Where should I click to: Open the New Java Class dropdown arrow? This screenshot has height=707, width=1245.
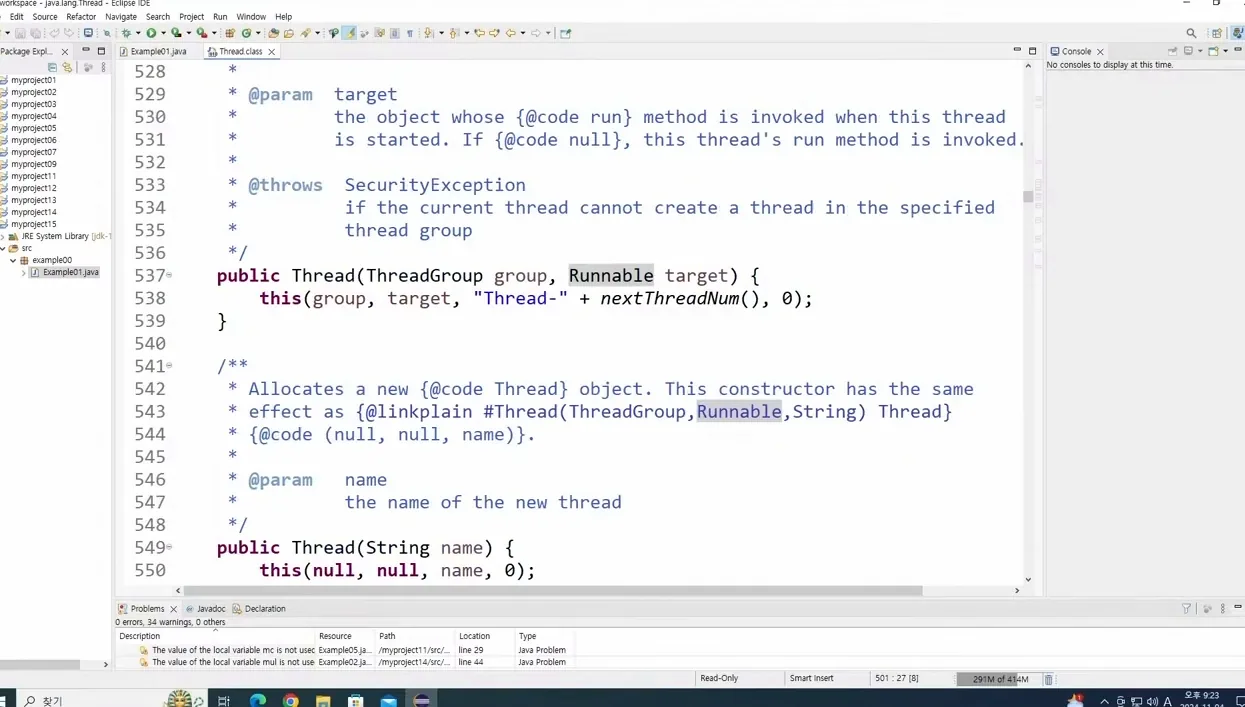(258, 33)
